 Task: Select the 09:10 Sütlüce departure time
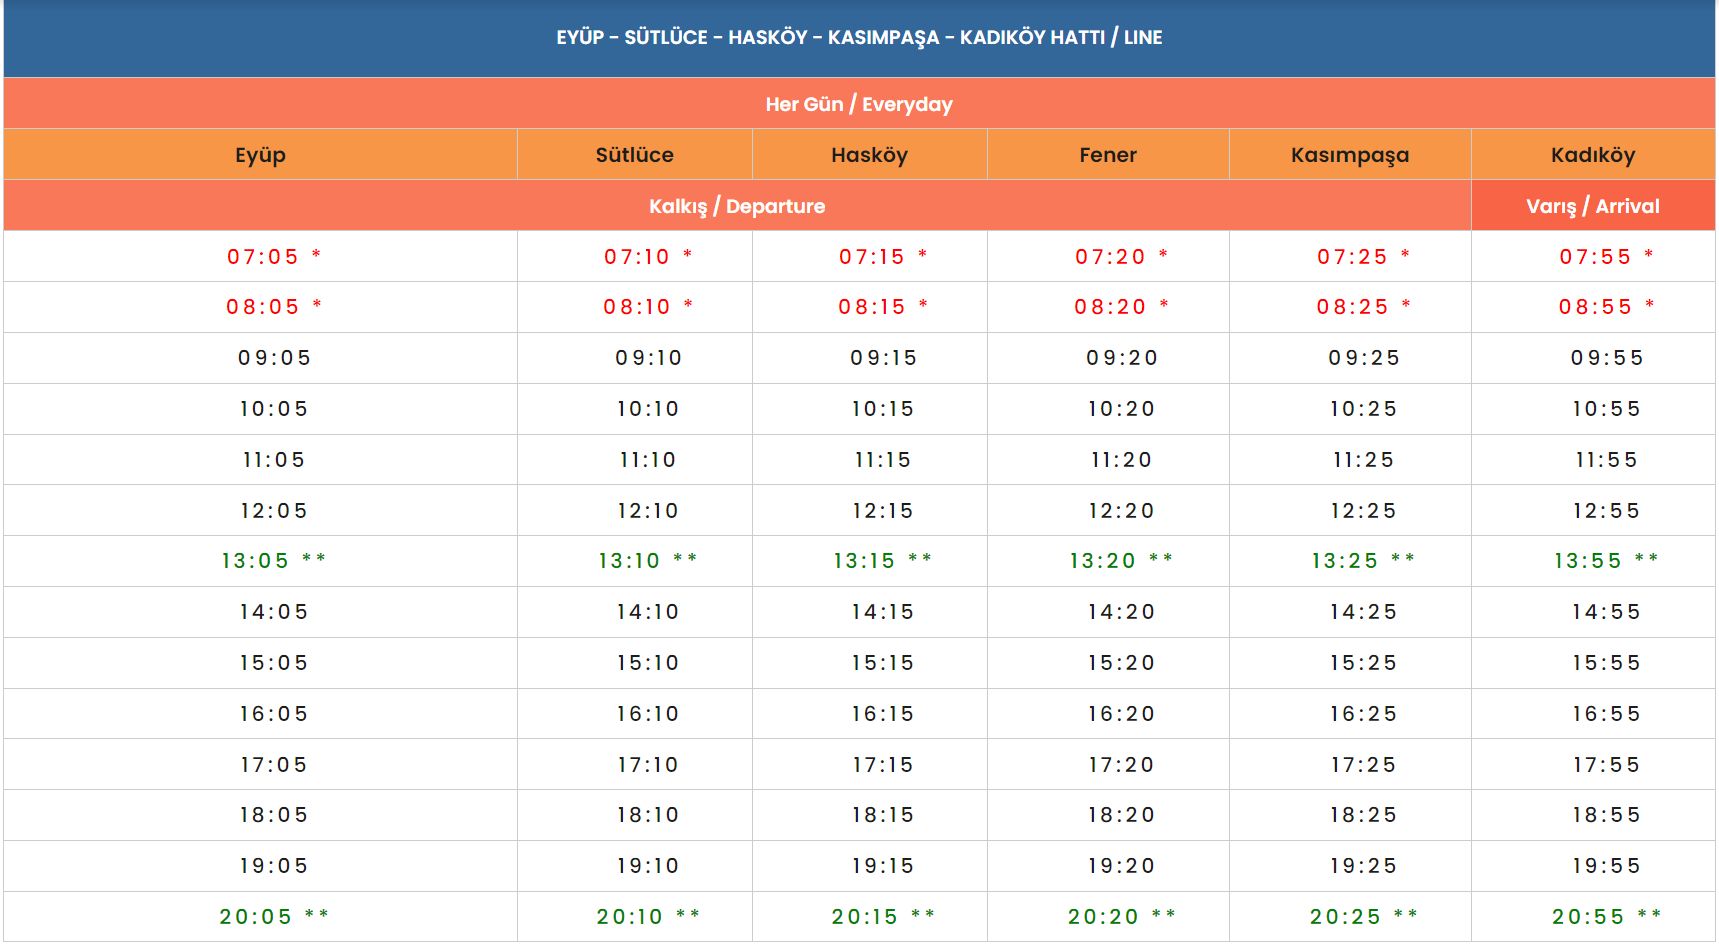tap(648, 358)
